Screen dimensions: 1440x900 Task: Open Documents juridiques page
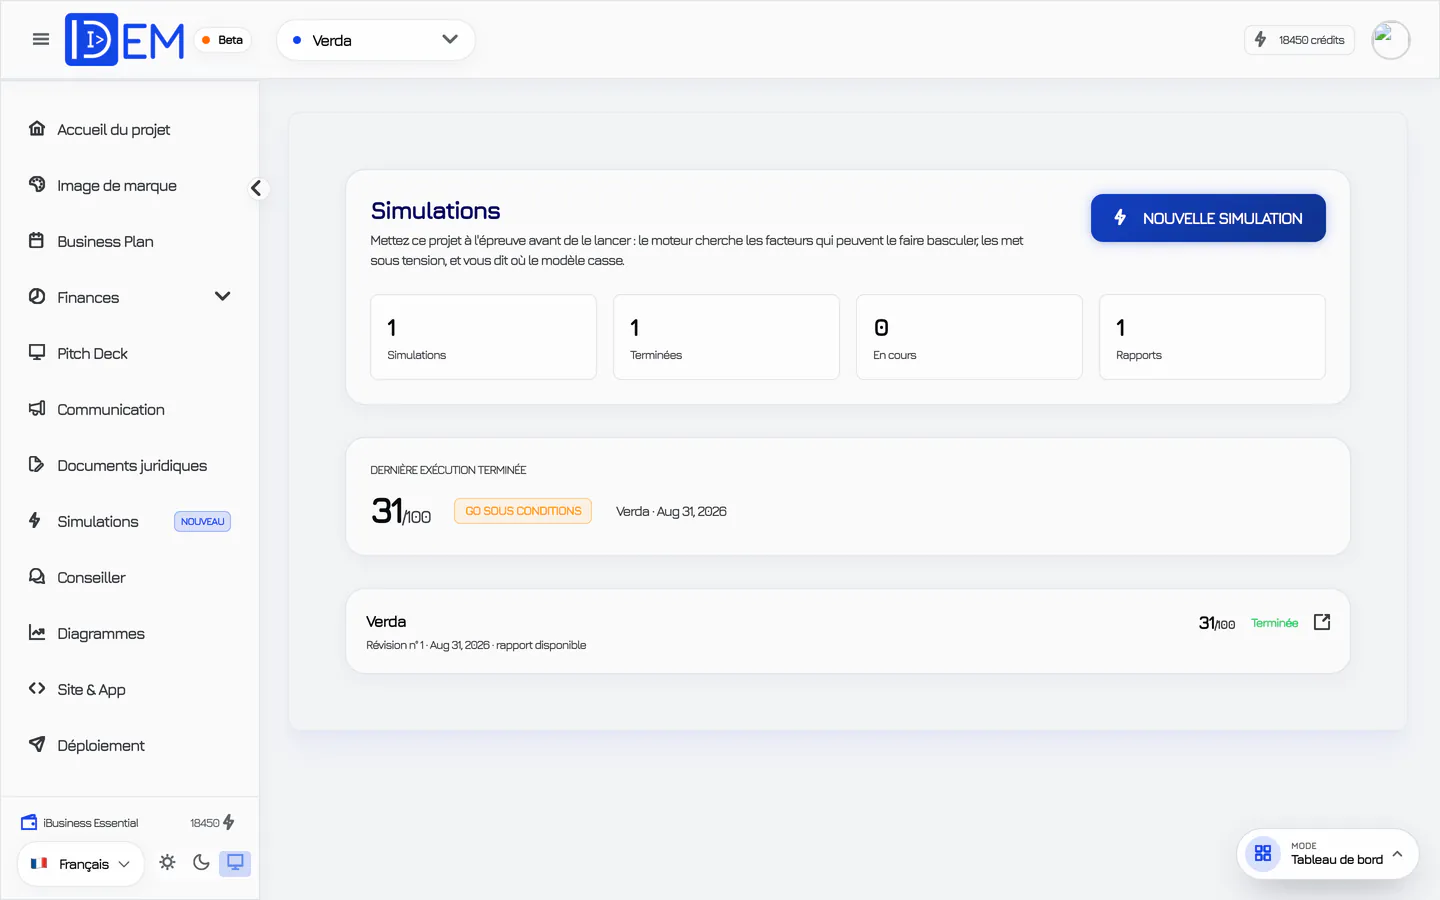[132, 465]
